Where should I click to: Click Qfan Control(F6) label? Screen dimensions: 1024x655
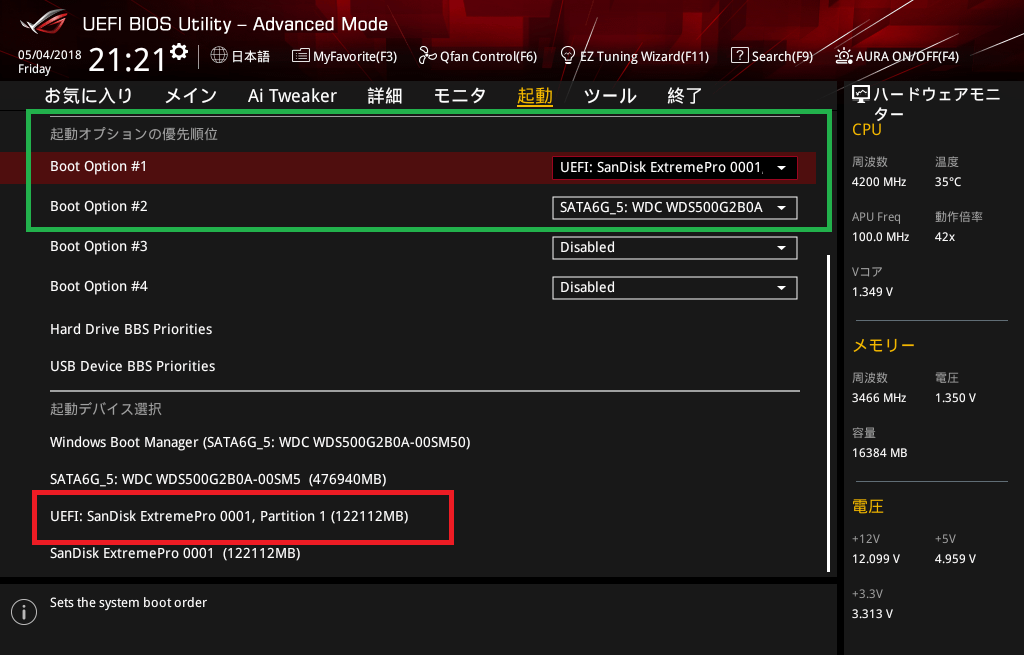point(488,57)
